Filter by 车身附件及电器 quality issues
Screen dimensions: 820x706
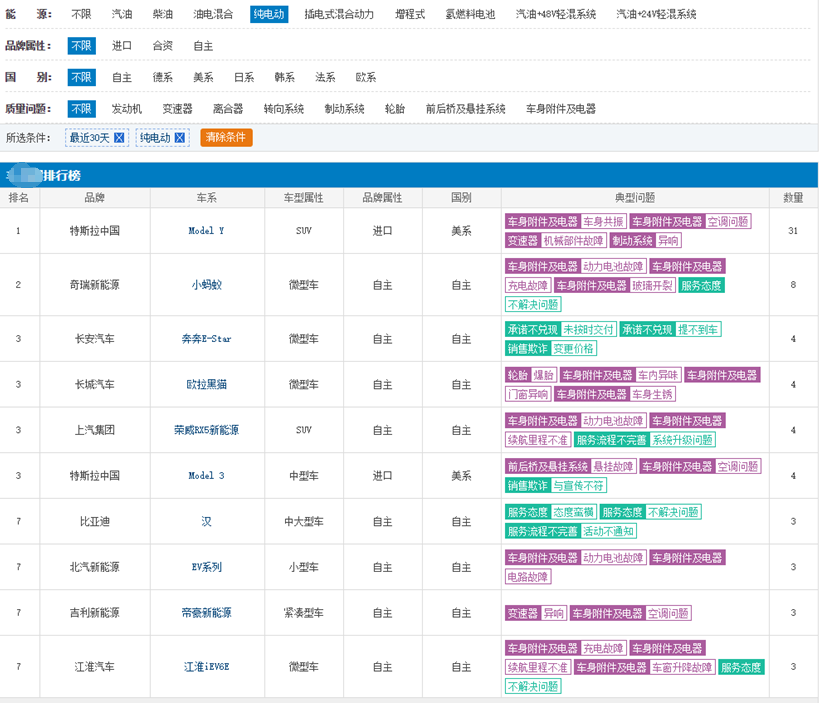561,109
